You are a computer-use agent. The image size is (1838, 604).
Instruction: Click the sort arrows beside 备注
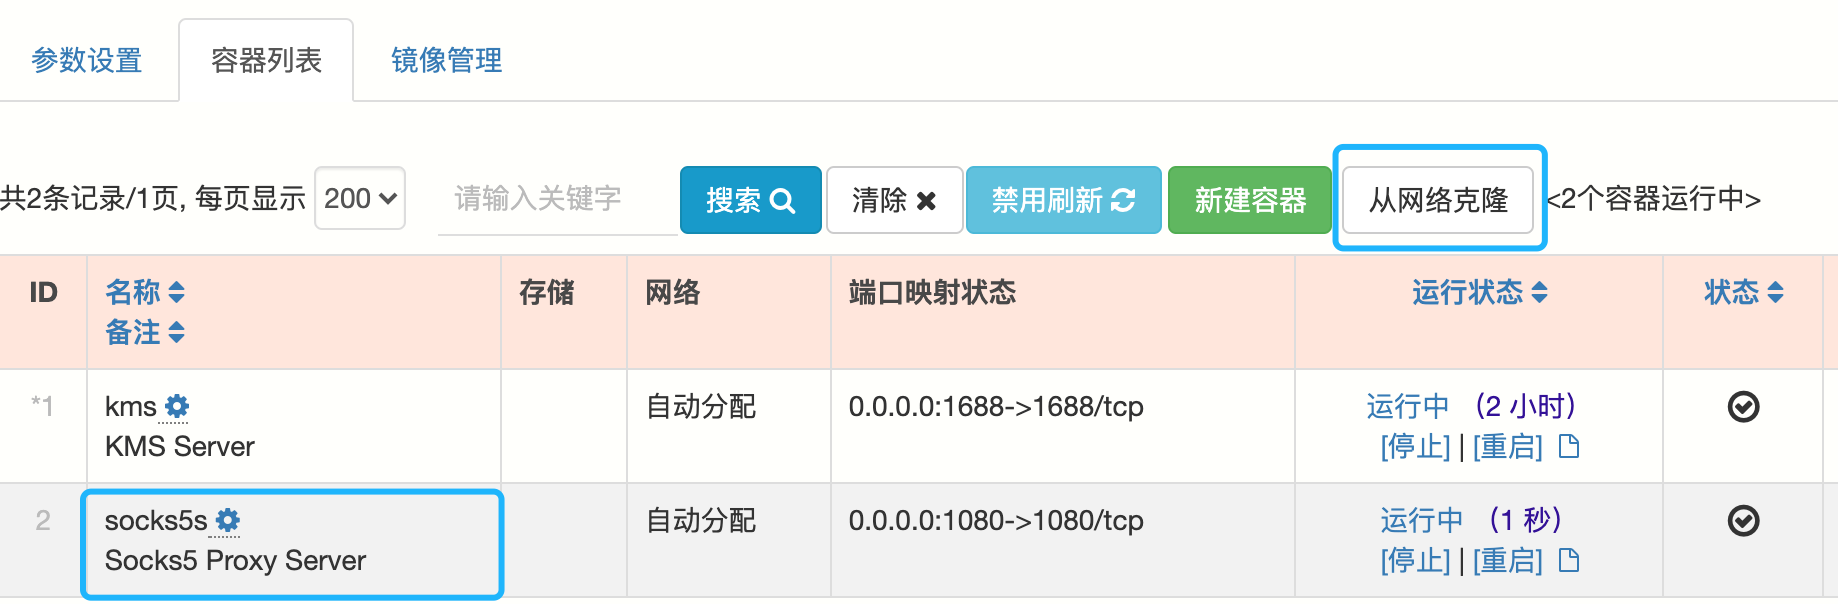[177, 332]
